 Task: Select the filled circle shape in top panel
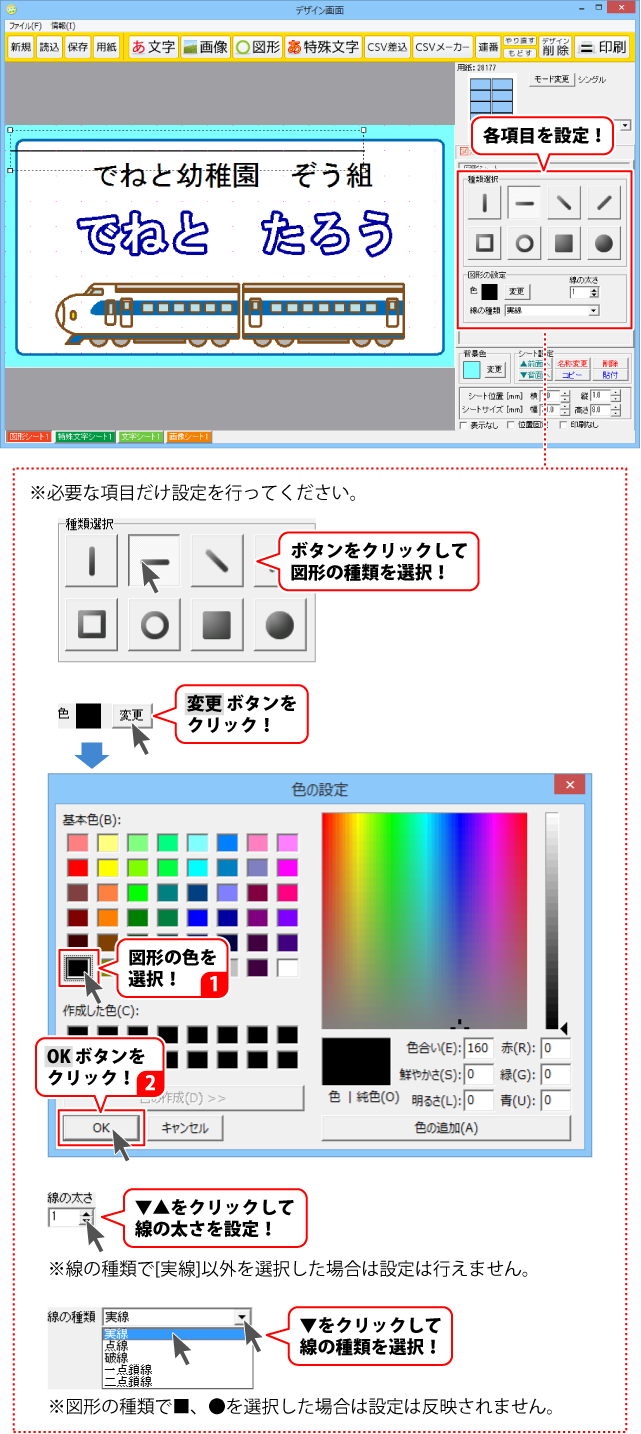pos(603,243)
